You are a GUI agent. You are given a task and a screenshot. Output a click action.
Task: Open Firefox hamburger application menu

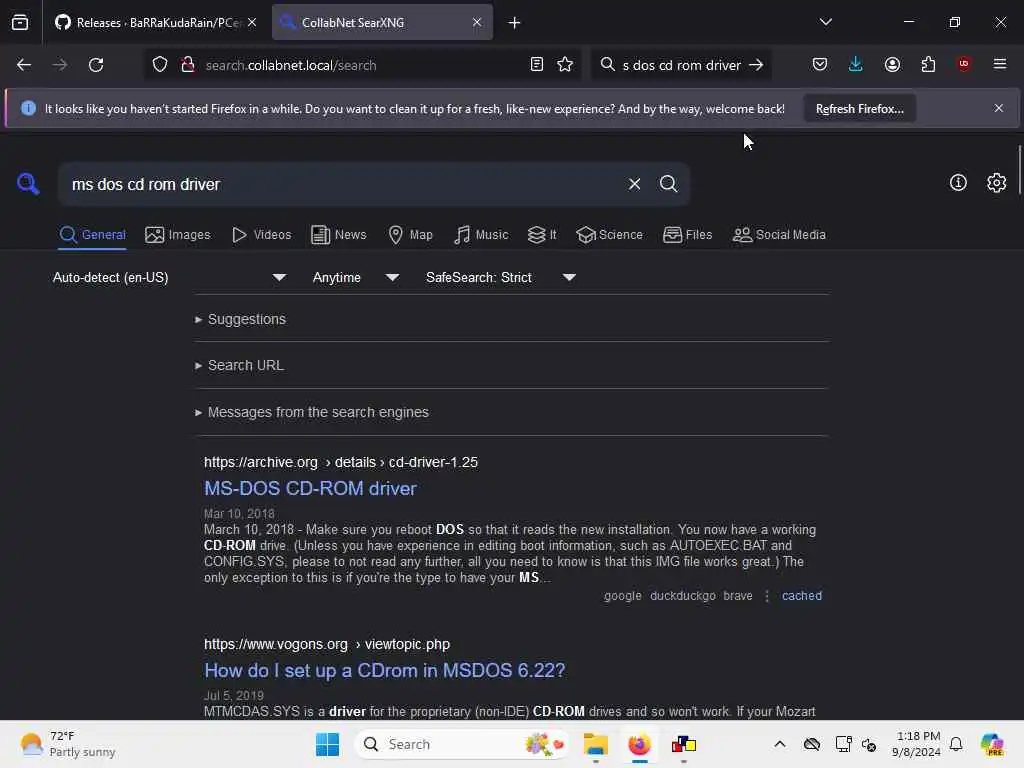1000,64
